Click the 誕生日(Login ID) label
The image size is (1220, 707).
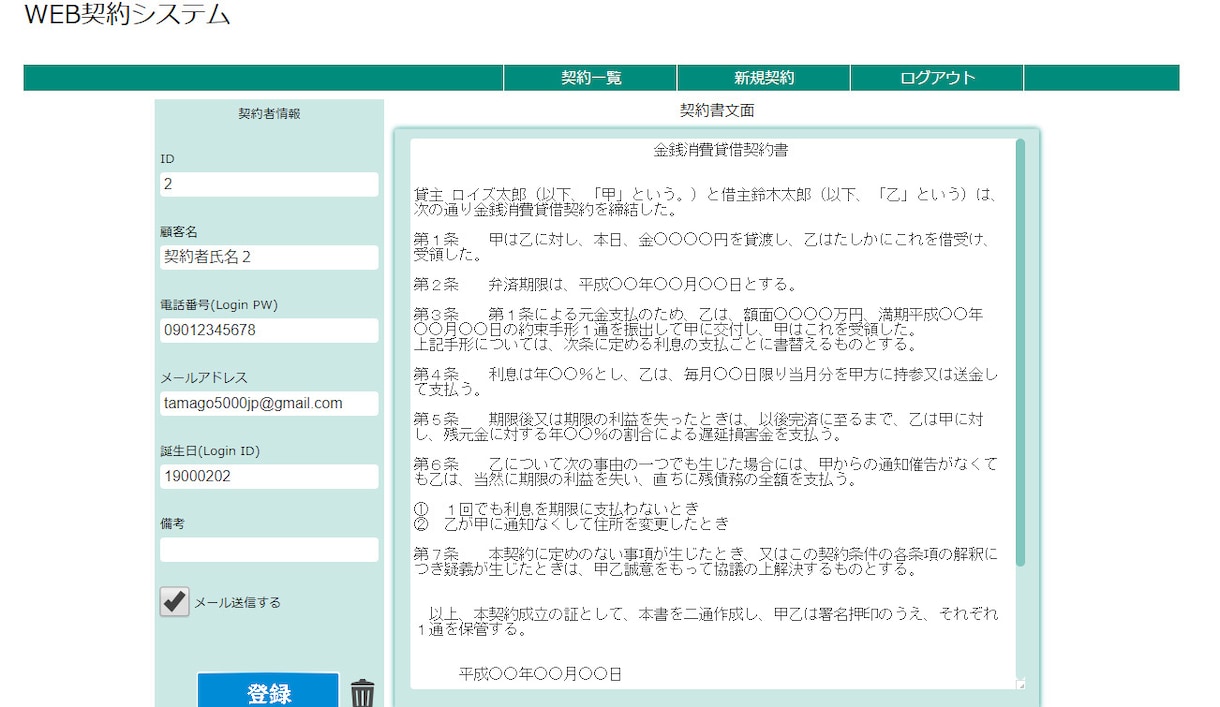pos(210,451)
